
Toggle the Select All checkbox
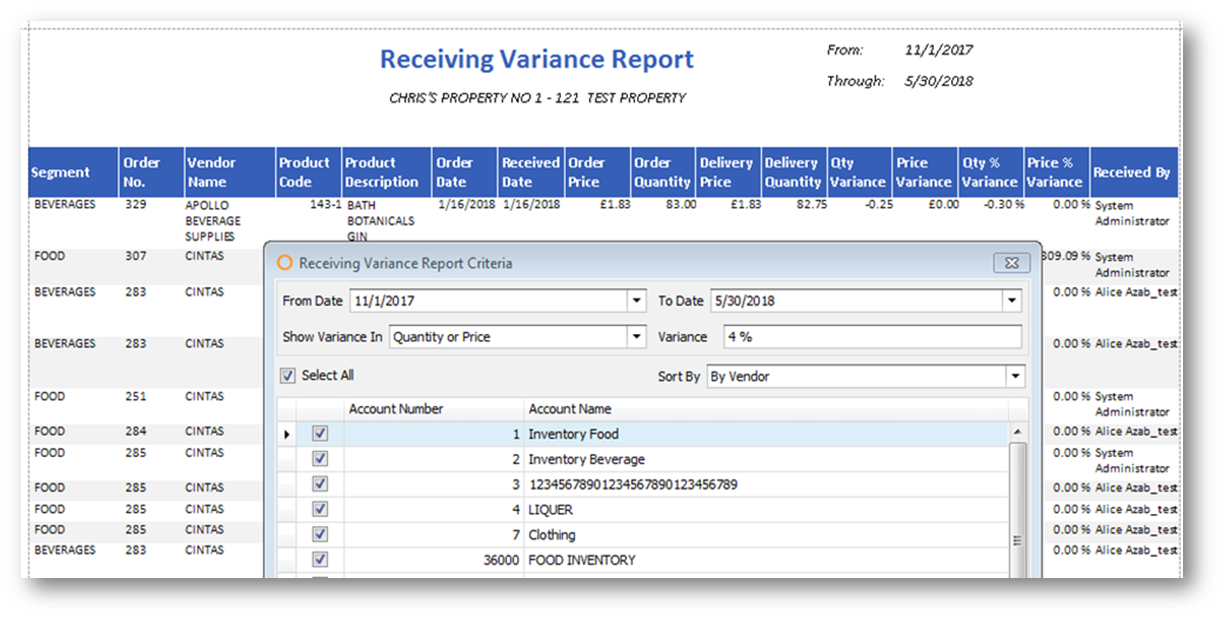[288, 376]
